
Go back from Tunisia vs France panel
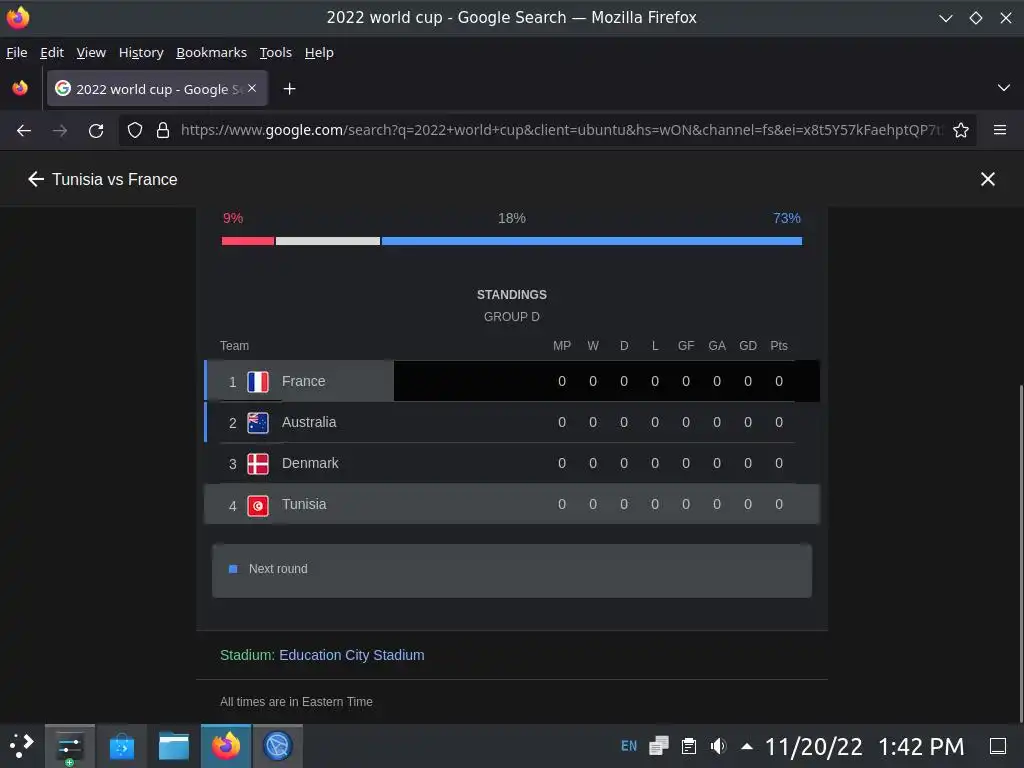point(36,179)
